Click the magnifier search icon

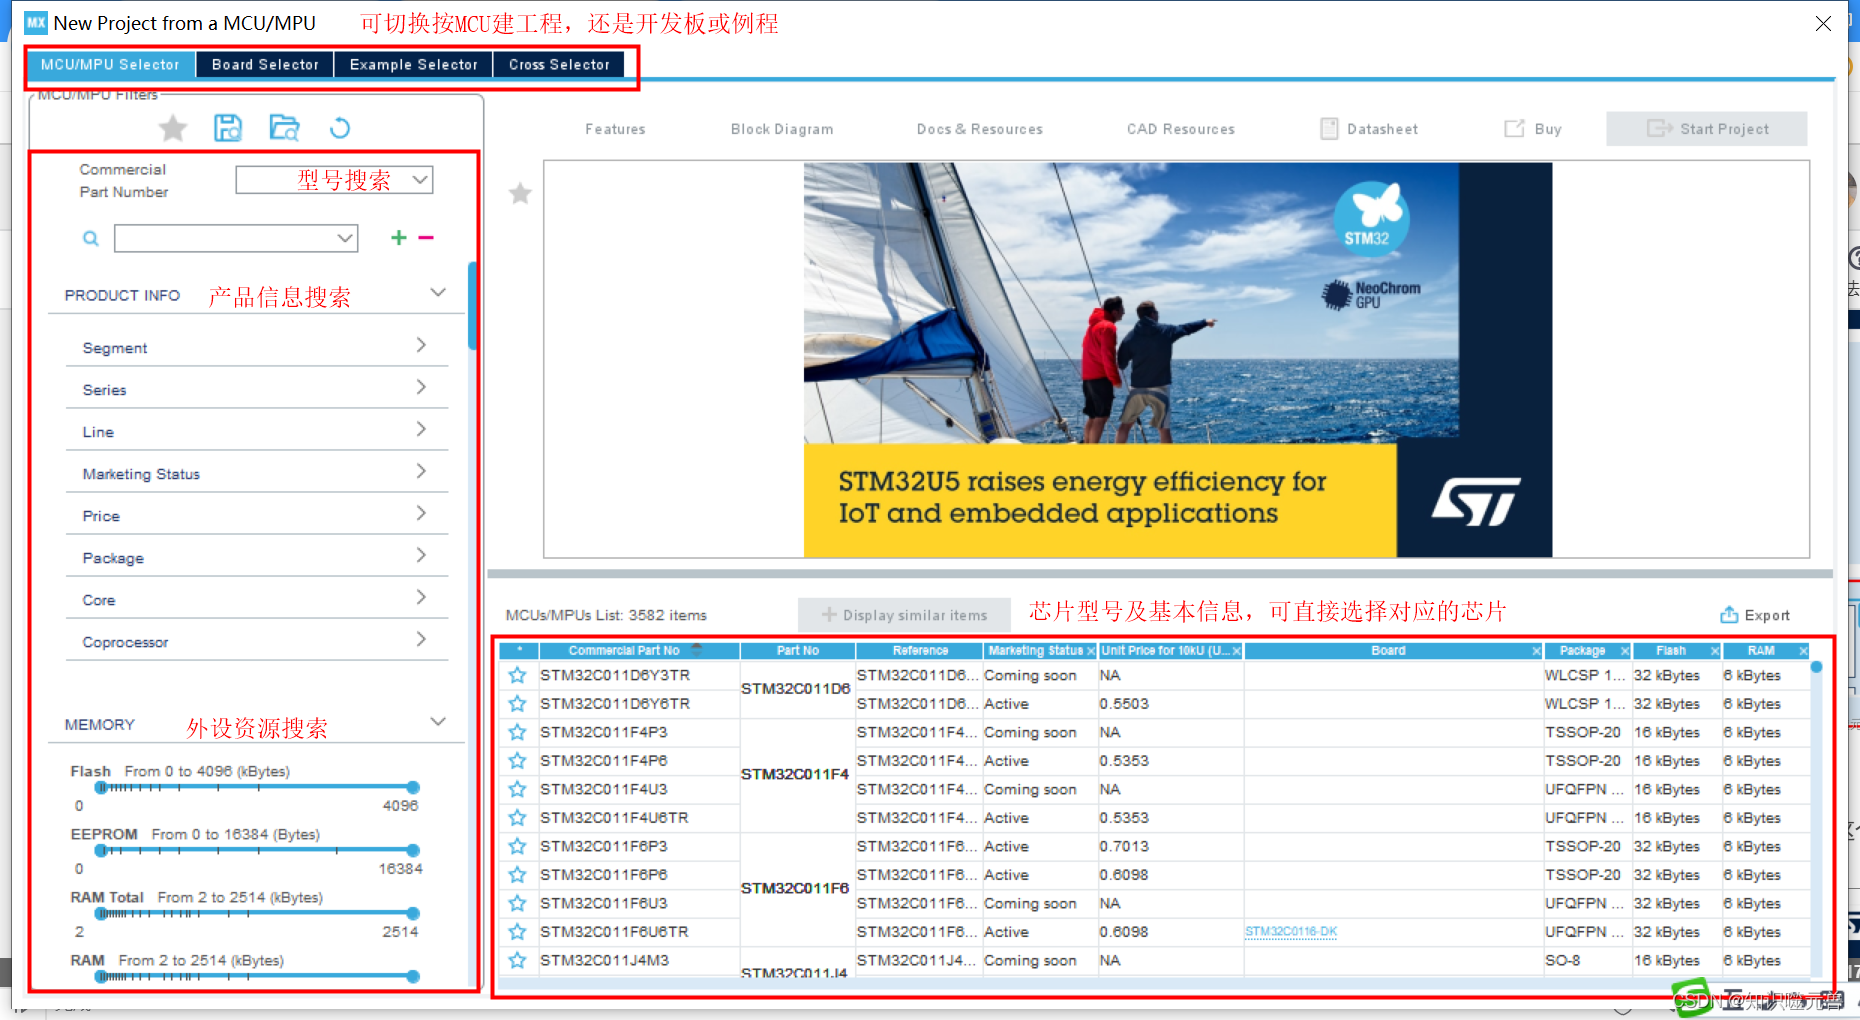[91, 238]
